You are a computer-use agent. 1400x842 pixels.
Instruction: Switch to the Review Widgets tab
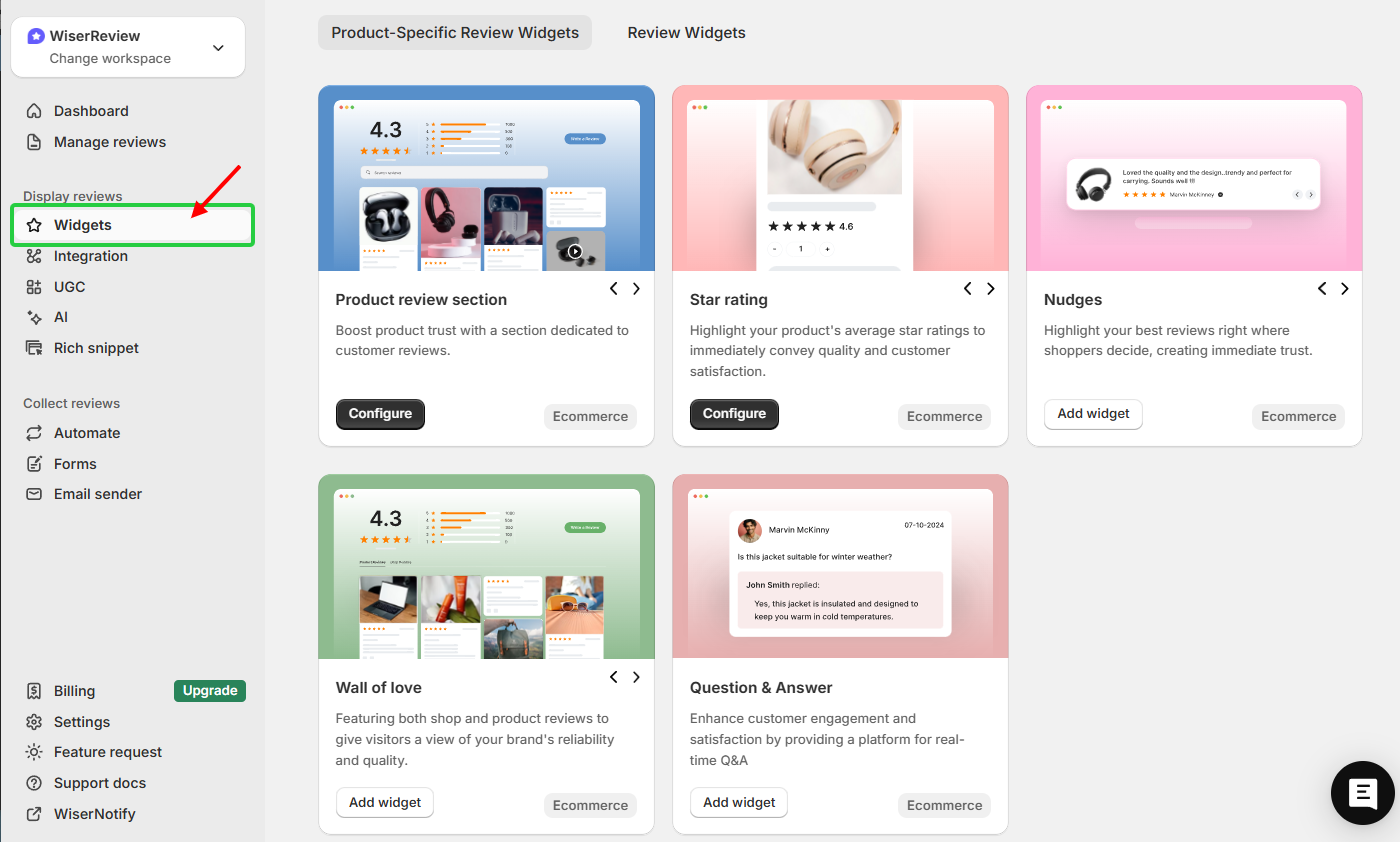686,32
